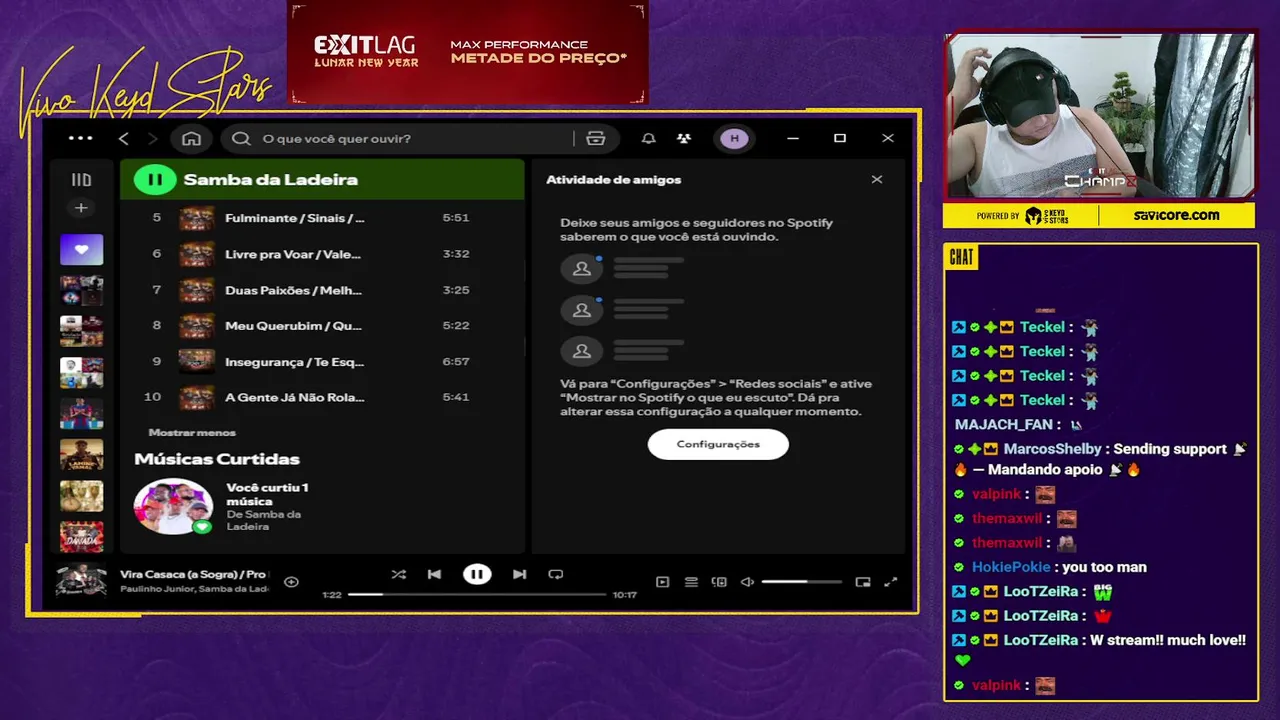
Task: Open the liked music cover thumbnail
Action: 174,506
